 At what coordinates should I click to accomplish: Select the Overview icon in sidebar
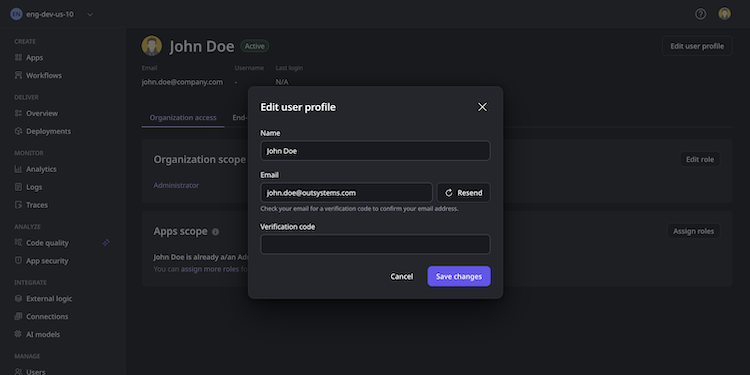click(x=18, y=113)
